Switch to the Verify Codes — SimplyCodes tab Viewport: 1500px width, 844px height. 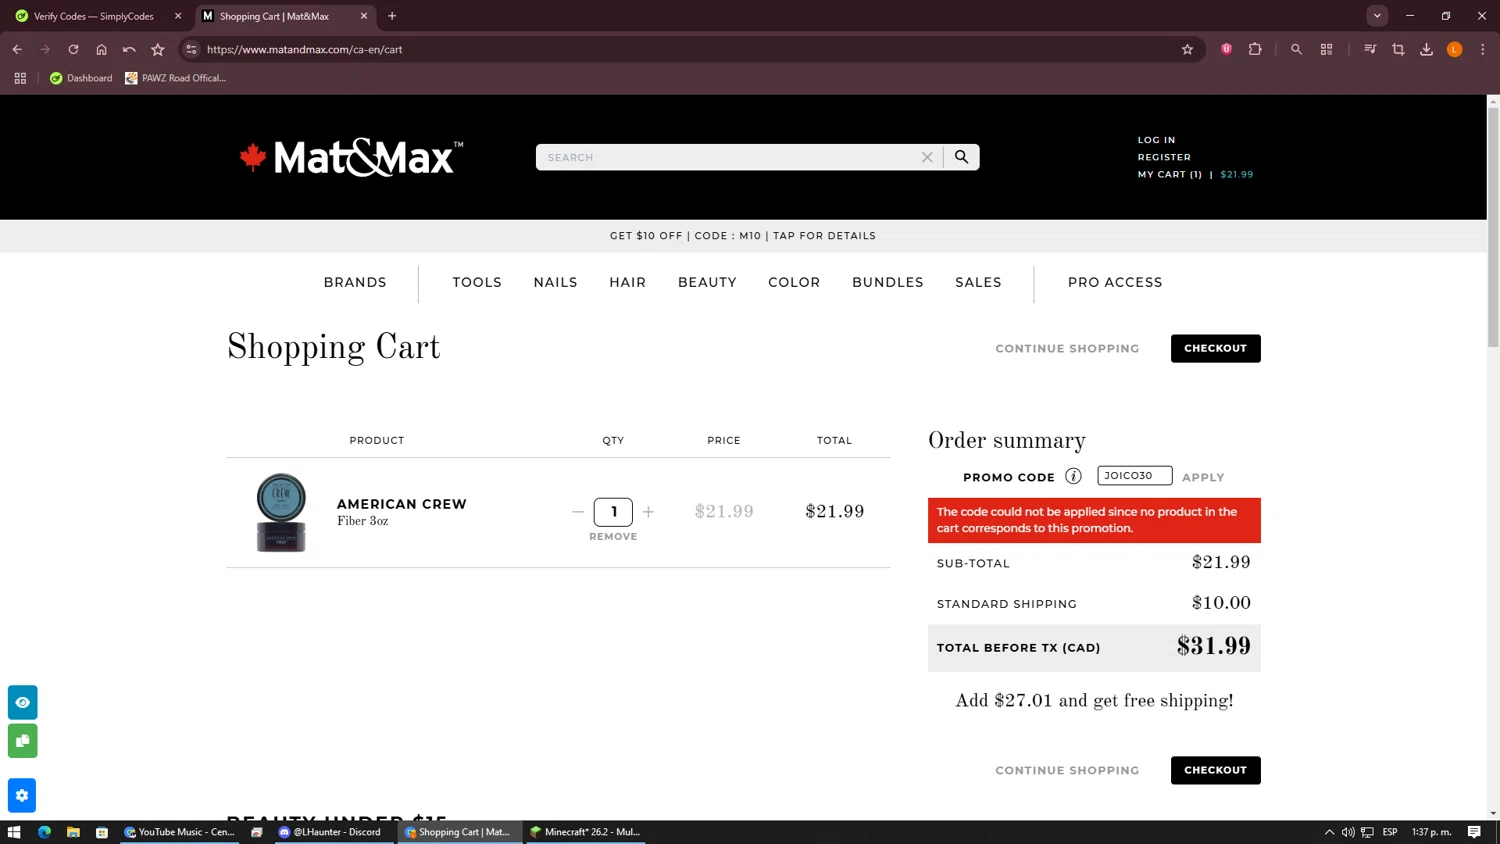click(94, 16)
